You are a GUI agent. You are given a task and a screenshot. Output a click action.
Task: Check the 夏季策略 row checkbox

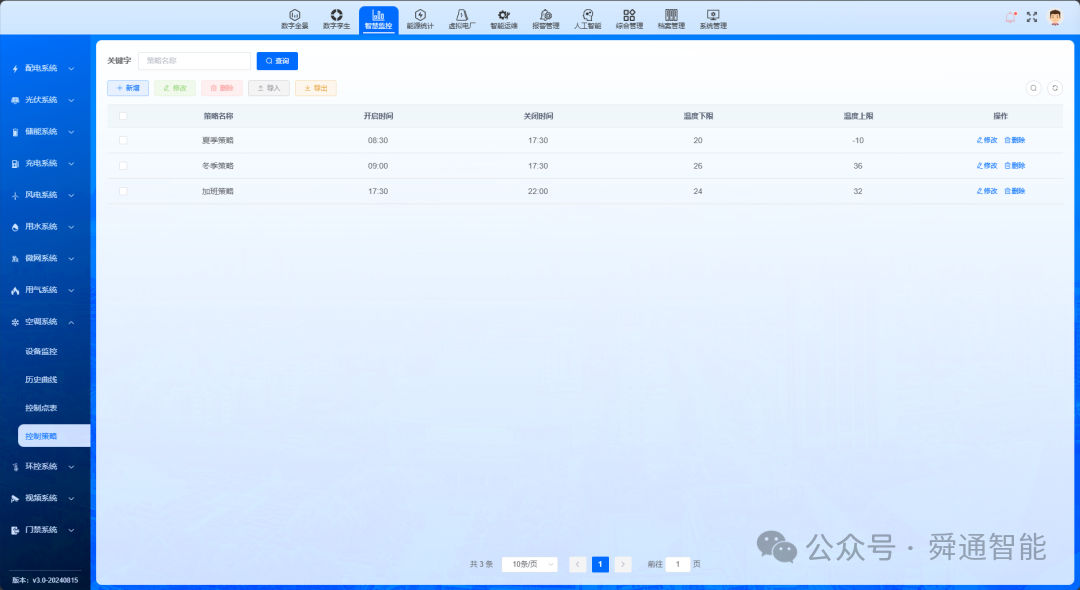(123, 140)
